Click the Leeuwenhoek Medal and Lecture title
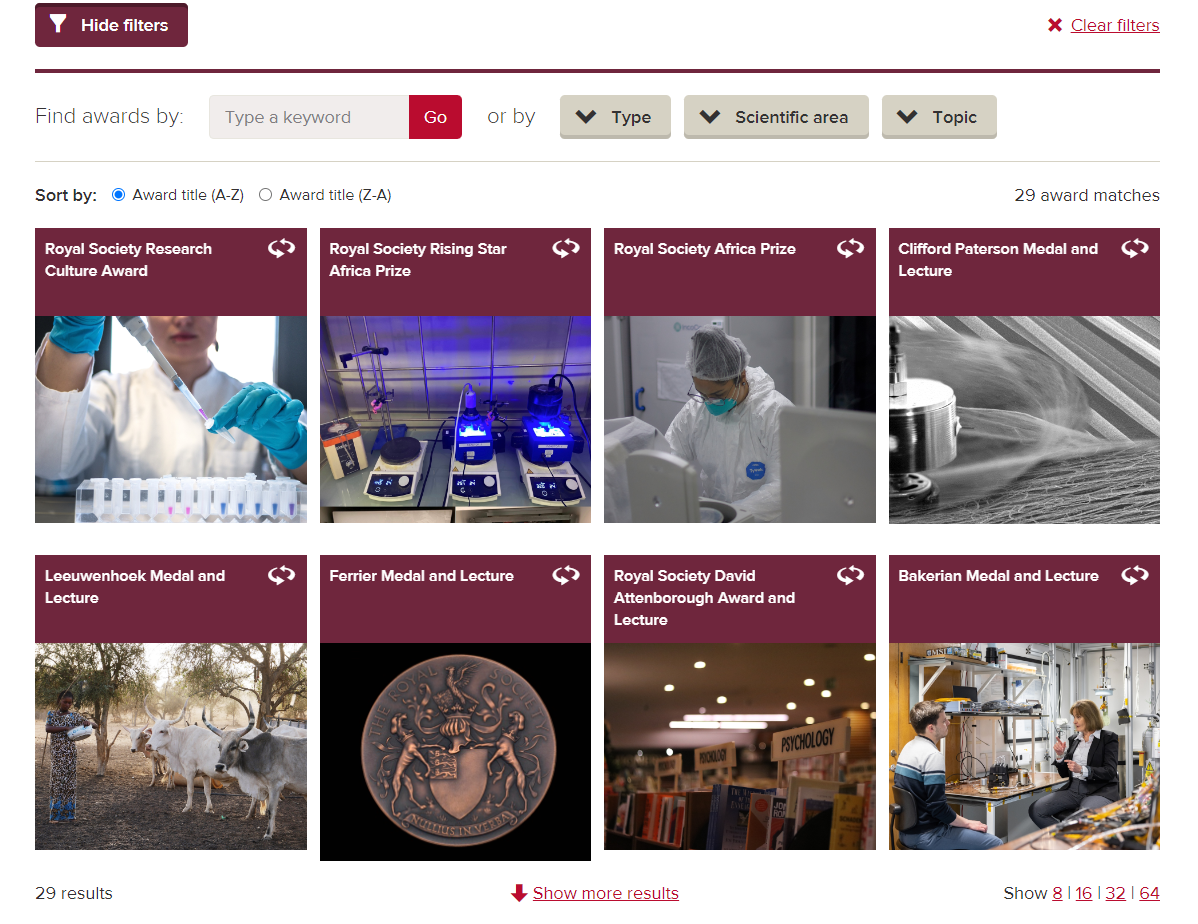 (x=134, y=587)
